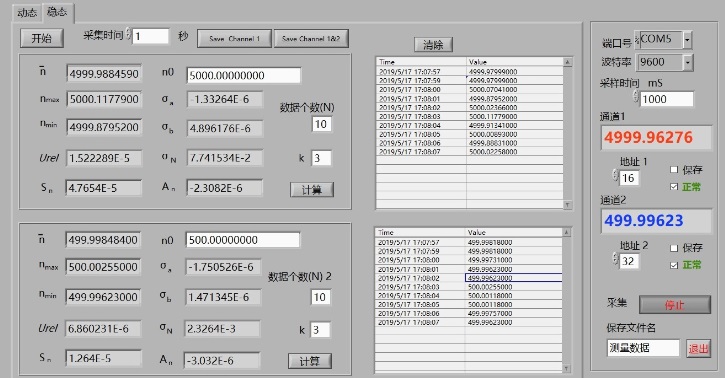Screen dimensions: 725x378
Task: Click the 退出 exit button
Action: pyautogui.click(x=698, y=348)
